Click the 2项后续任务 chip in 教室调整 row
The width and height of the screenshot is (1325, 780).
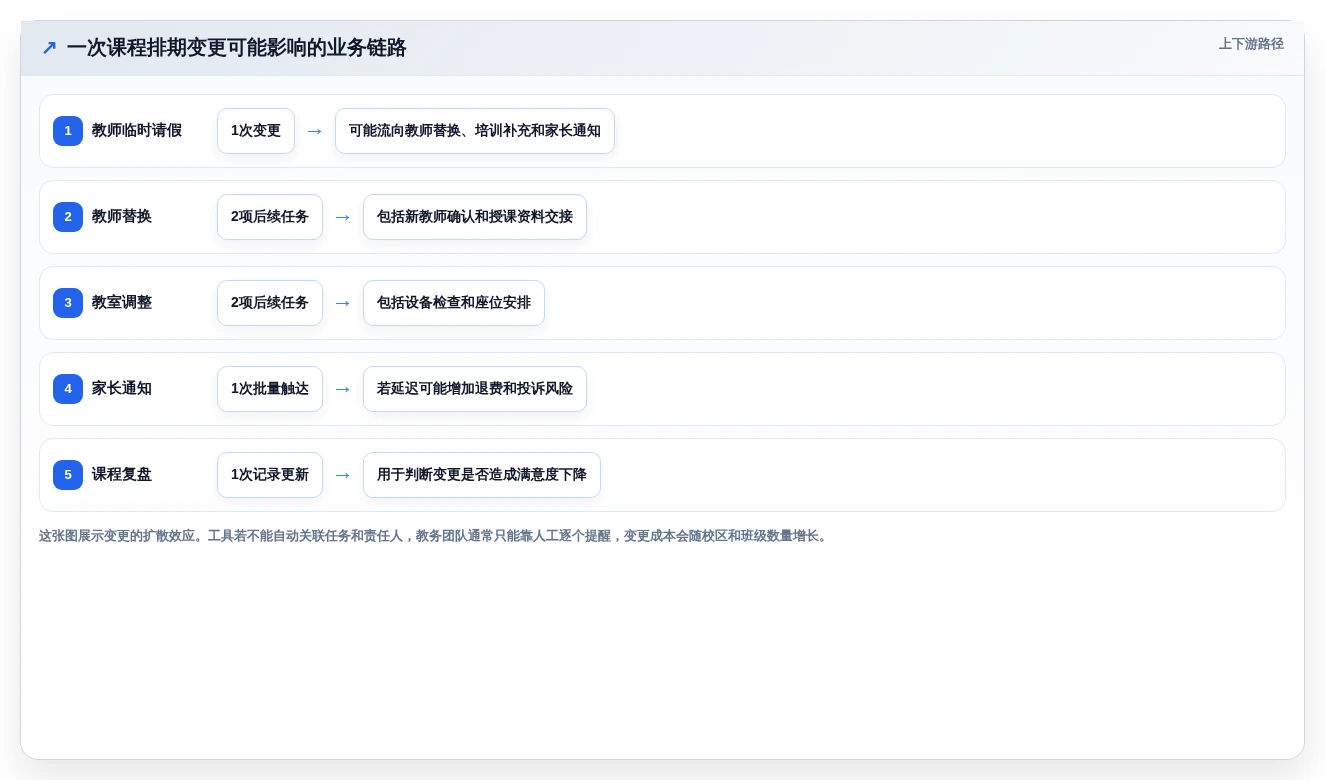pos(270,303)
